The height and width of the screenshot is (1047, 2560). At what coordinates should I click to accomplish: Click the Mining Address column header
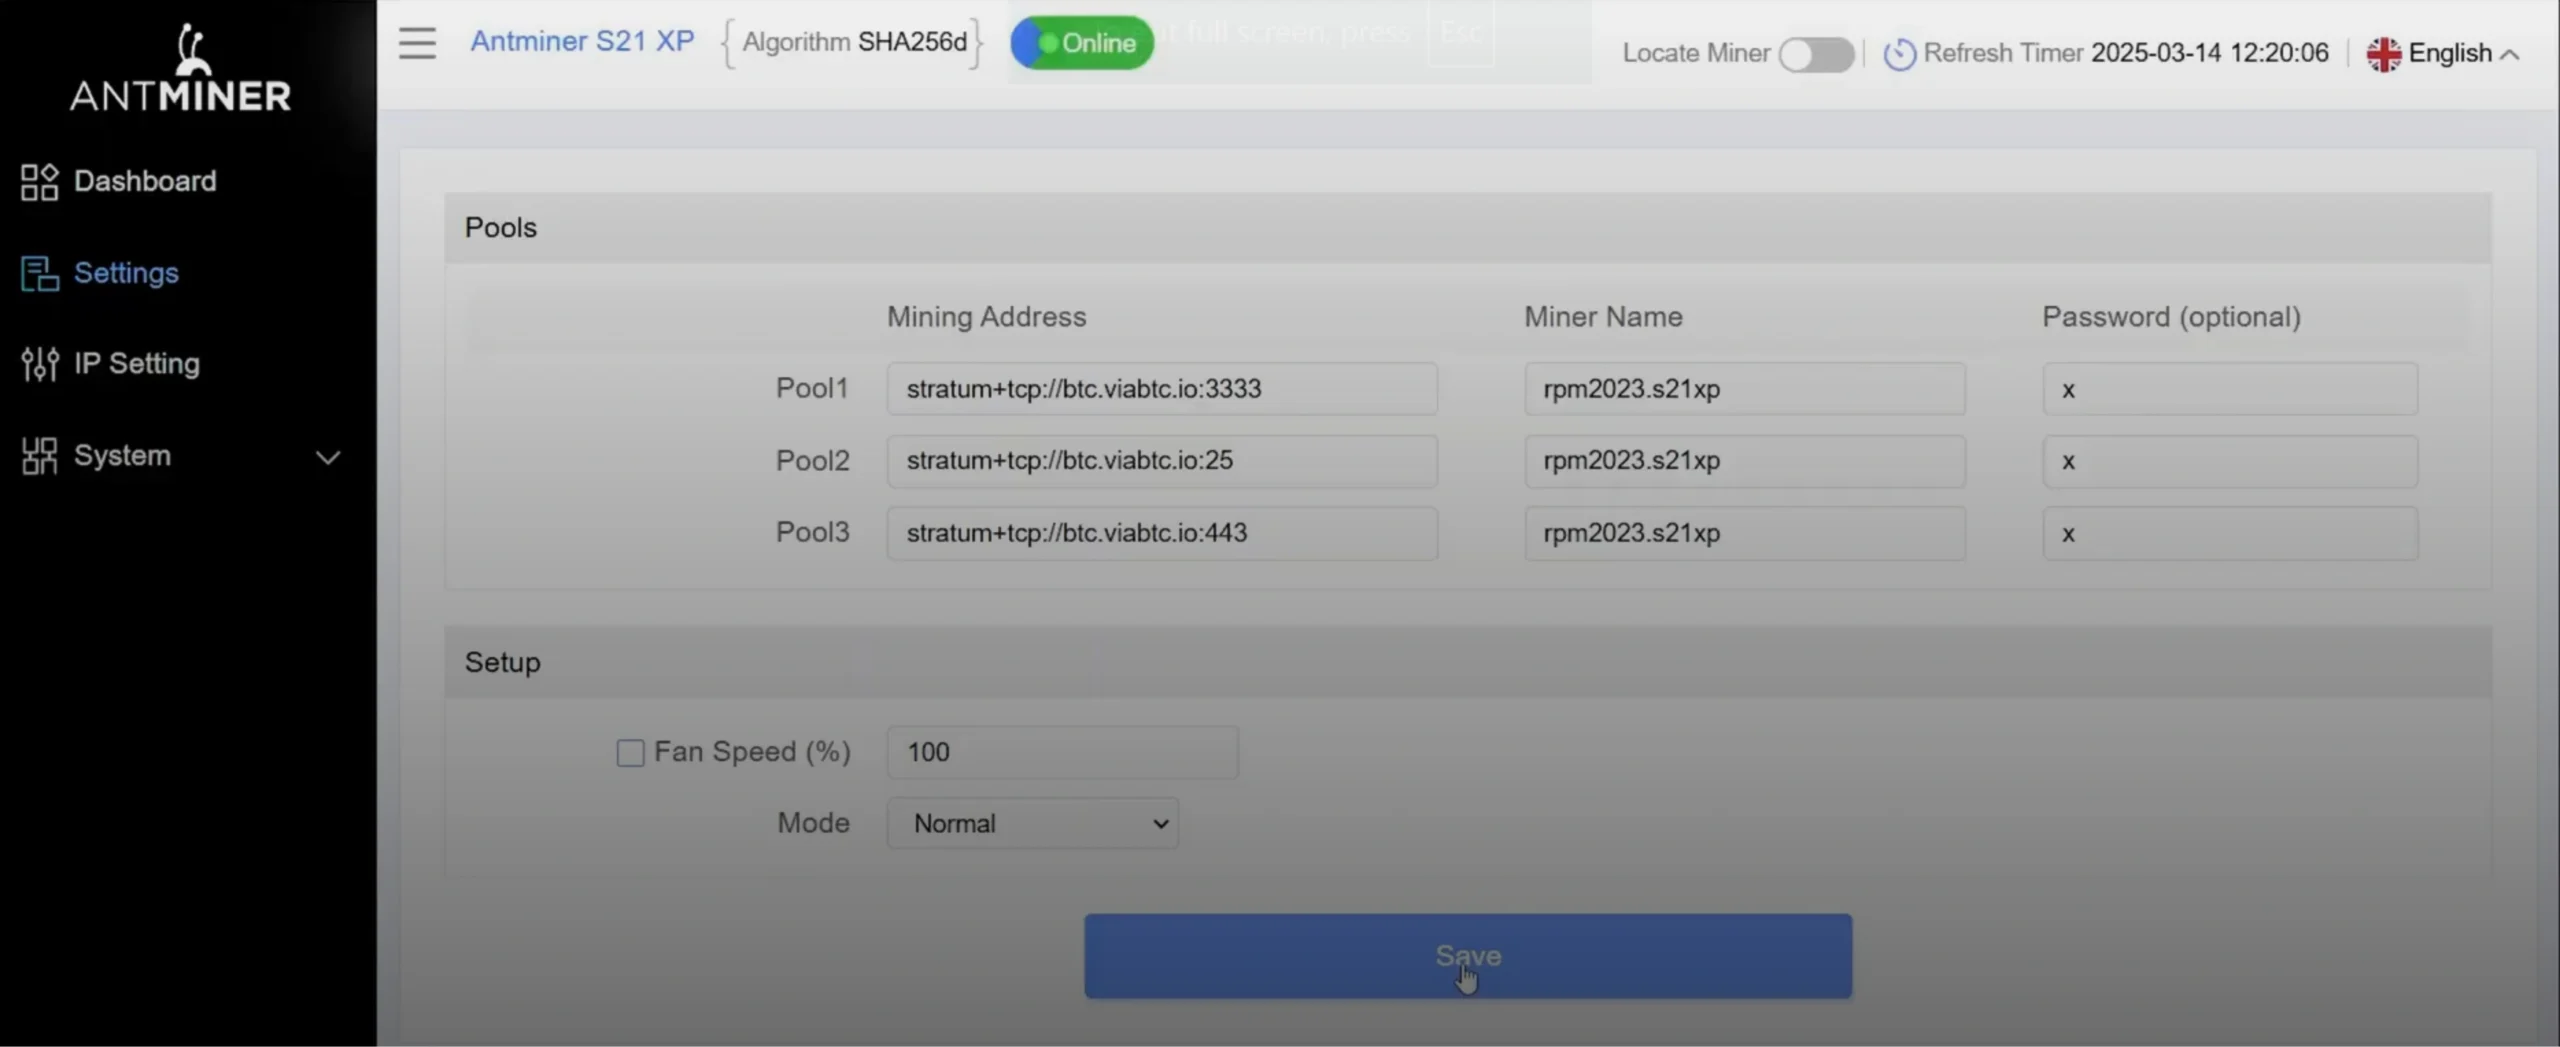[x=986, y=317]
